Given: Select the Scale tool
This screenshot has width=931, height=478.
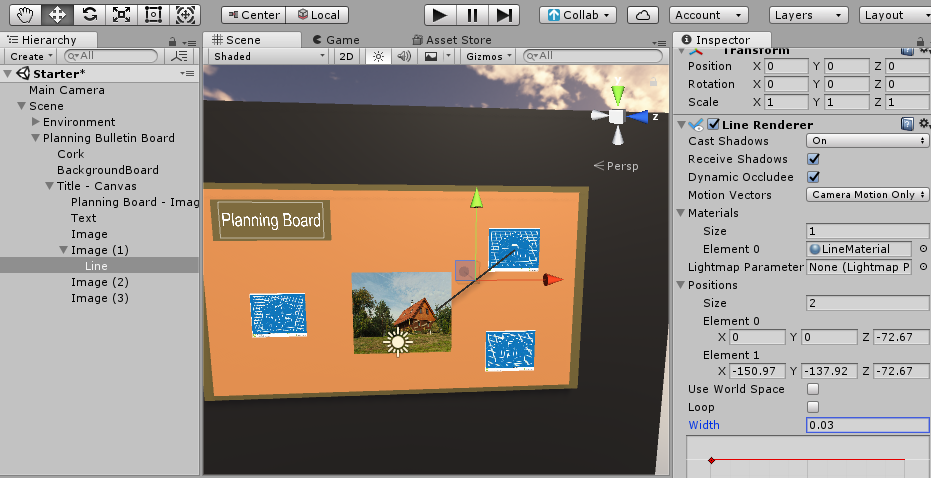Looking at the screenshot, I should pos(121,14).
